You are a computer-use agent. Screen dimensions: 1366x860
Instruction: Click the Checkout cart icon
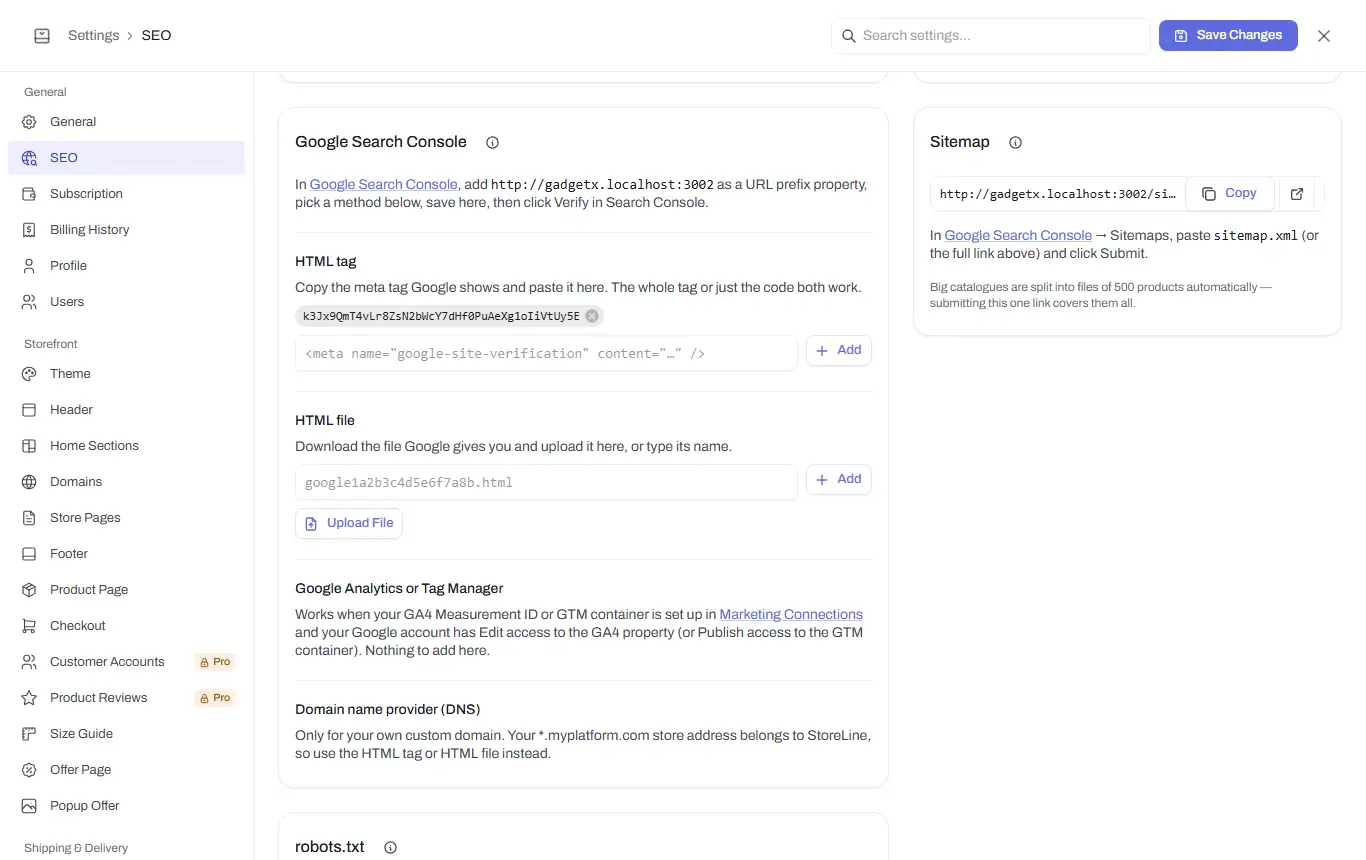click(x=30, y=626)
